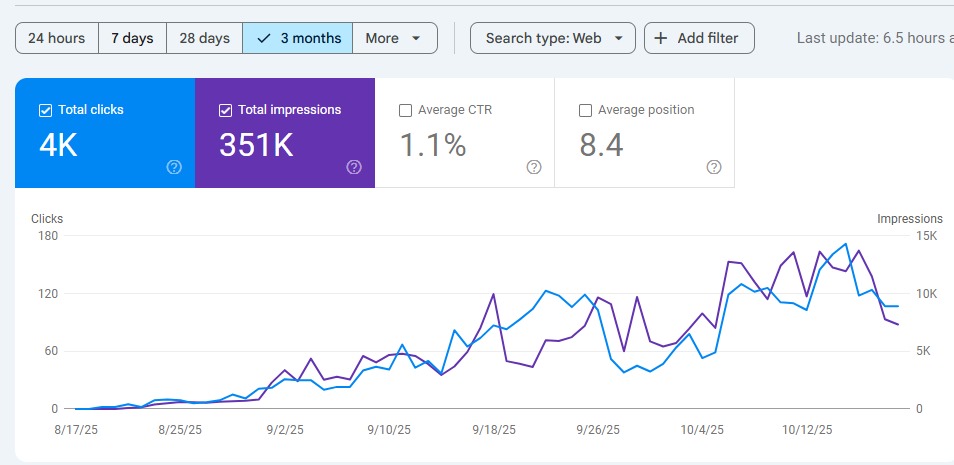This screenshot has height=465, width=954.
Task: Switch to the 7 days range
Action: [x=132, y=39]
